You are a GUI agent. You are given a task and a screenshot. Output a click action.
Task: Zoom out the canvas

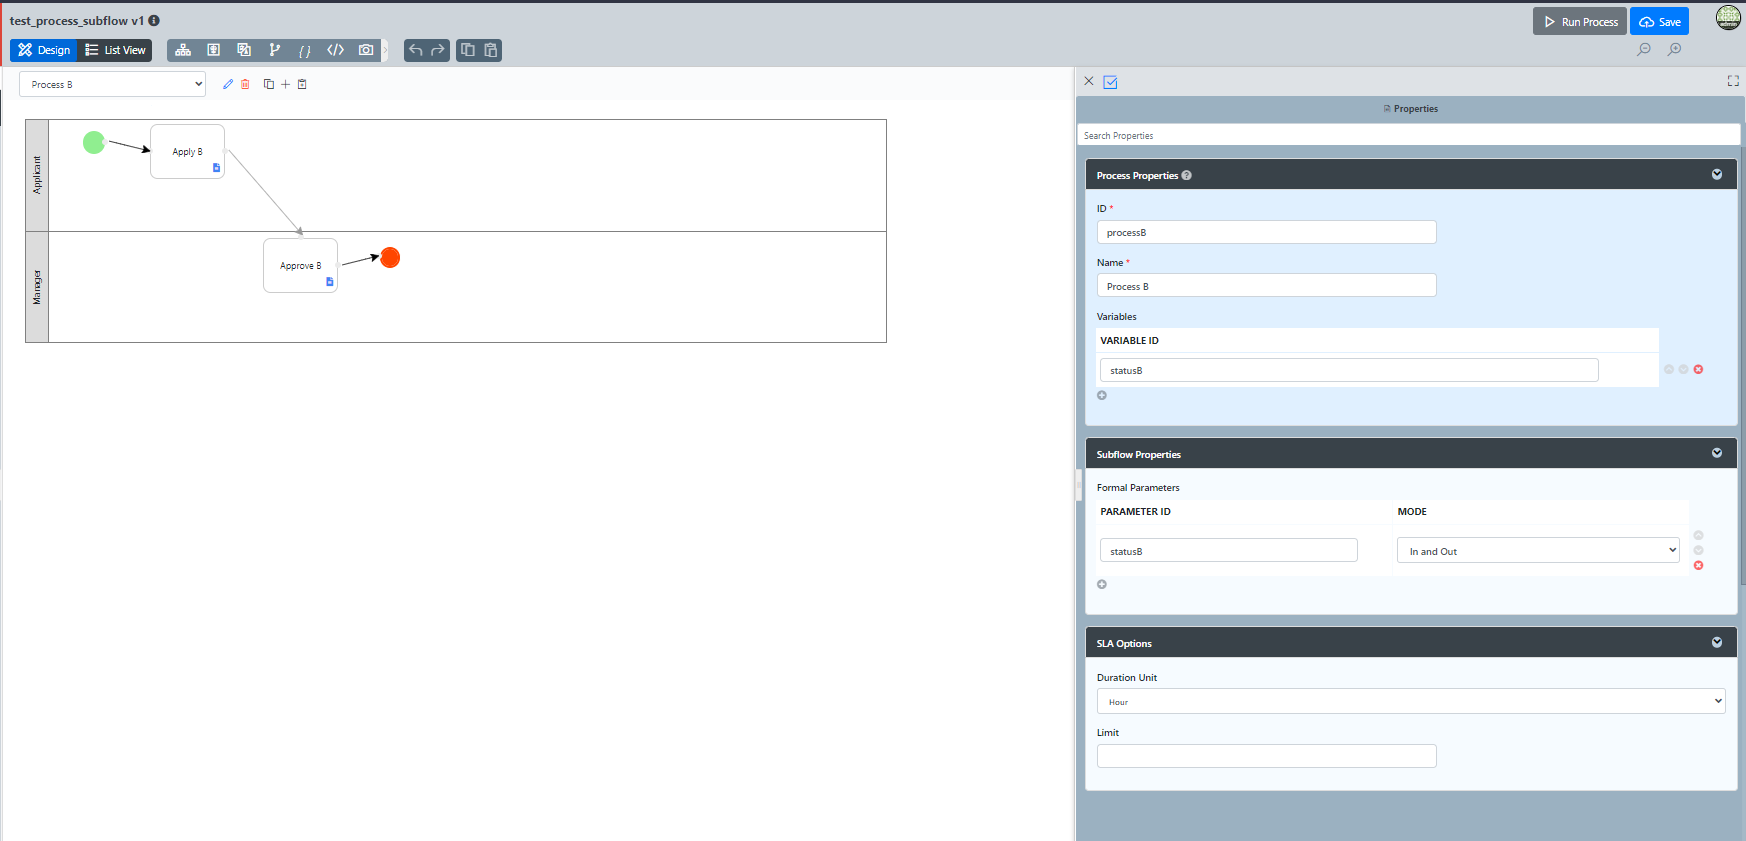(x=1644, y=49)
